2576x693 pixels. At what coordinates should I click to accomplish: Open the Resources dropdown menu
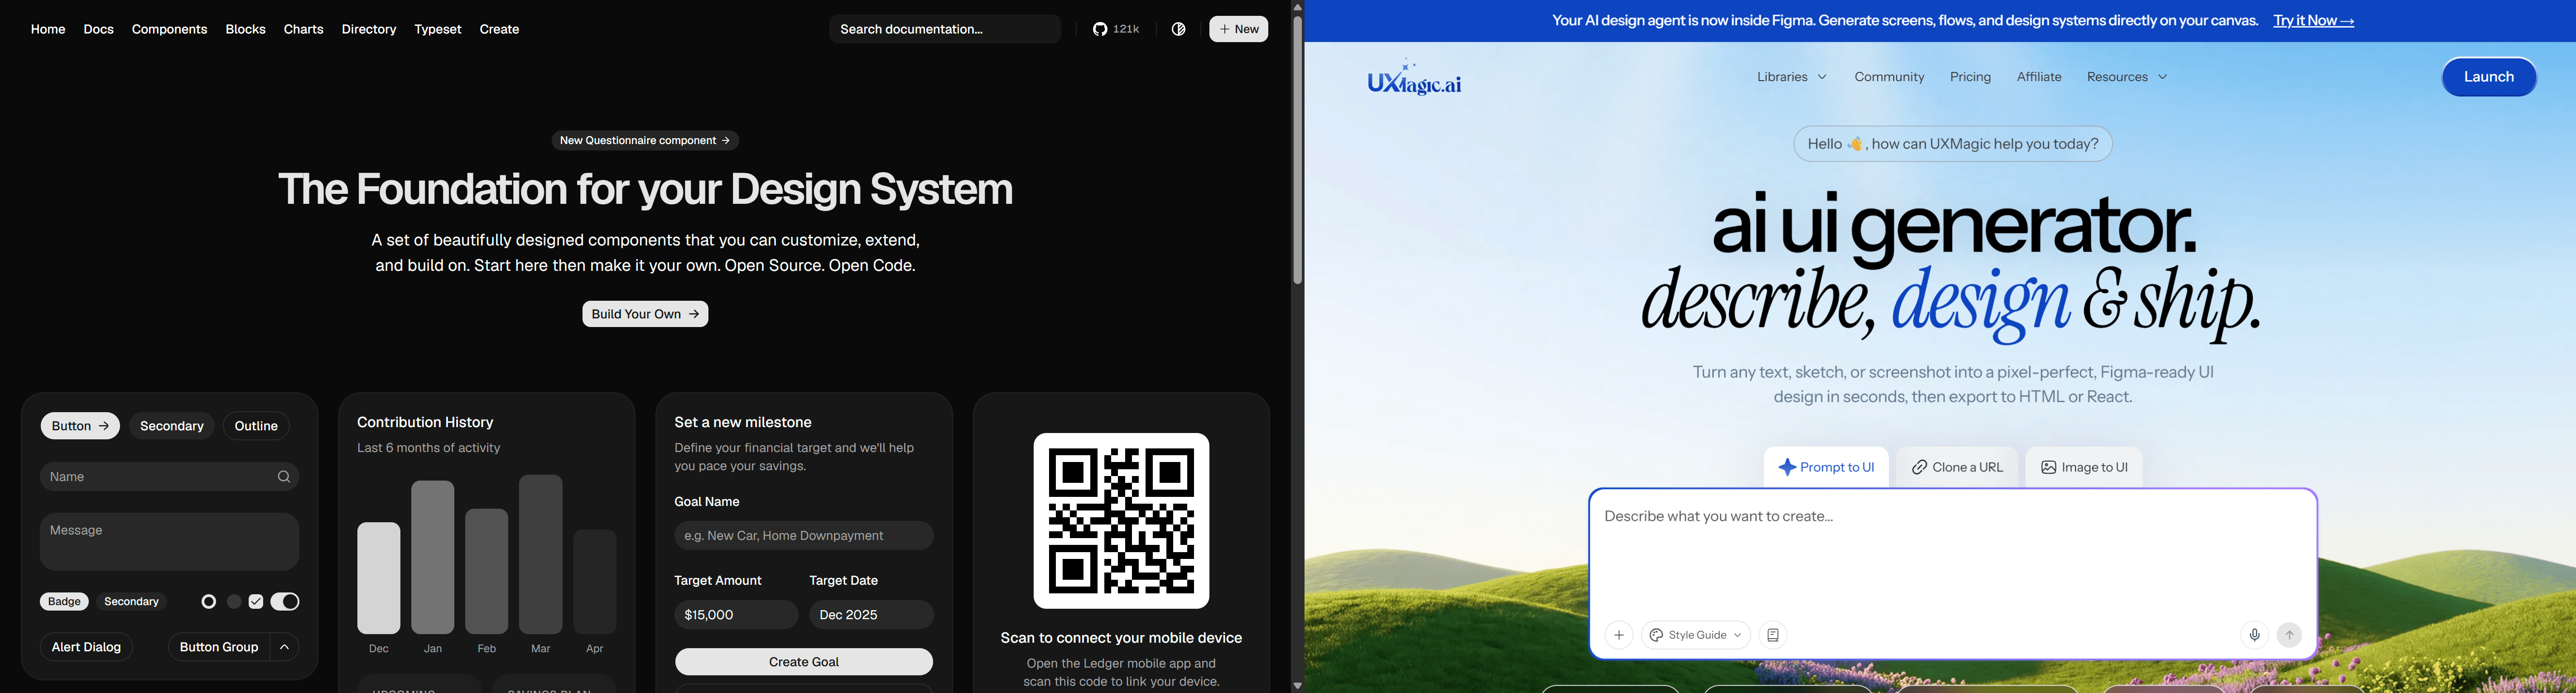click(x=2127, y=77)
